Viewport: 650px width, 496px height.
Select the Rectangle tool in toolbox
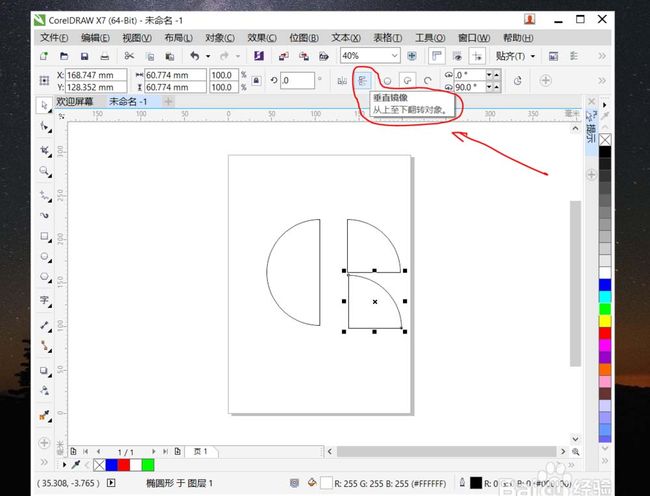(x=44, y=236)
